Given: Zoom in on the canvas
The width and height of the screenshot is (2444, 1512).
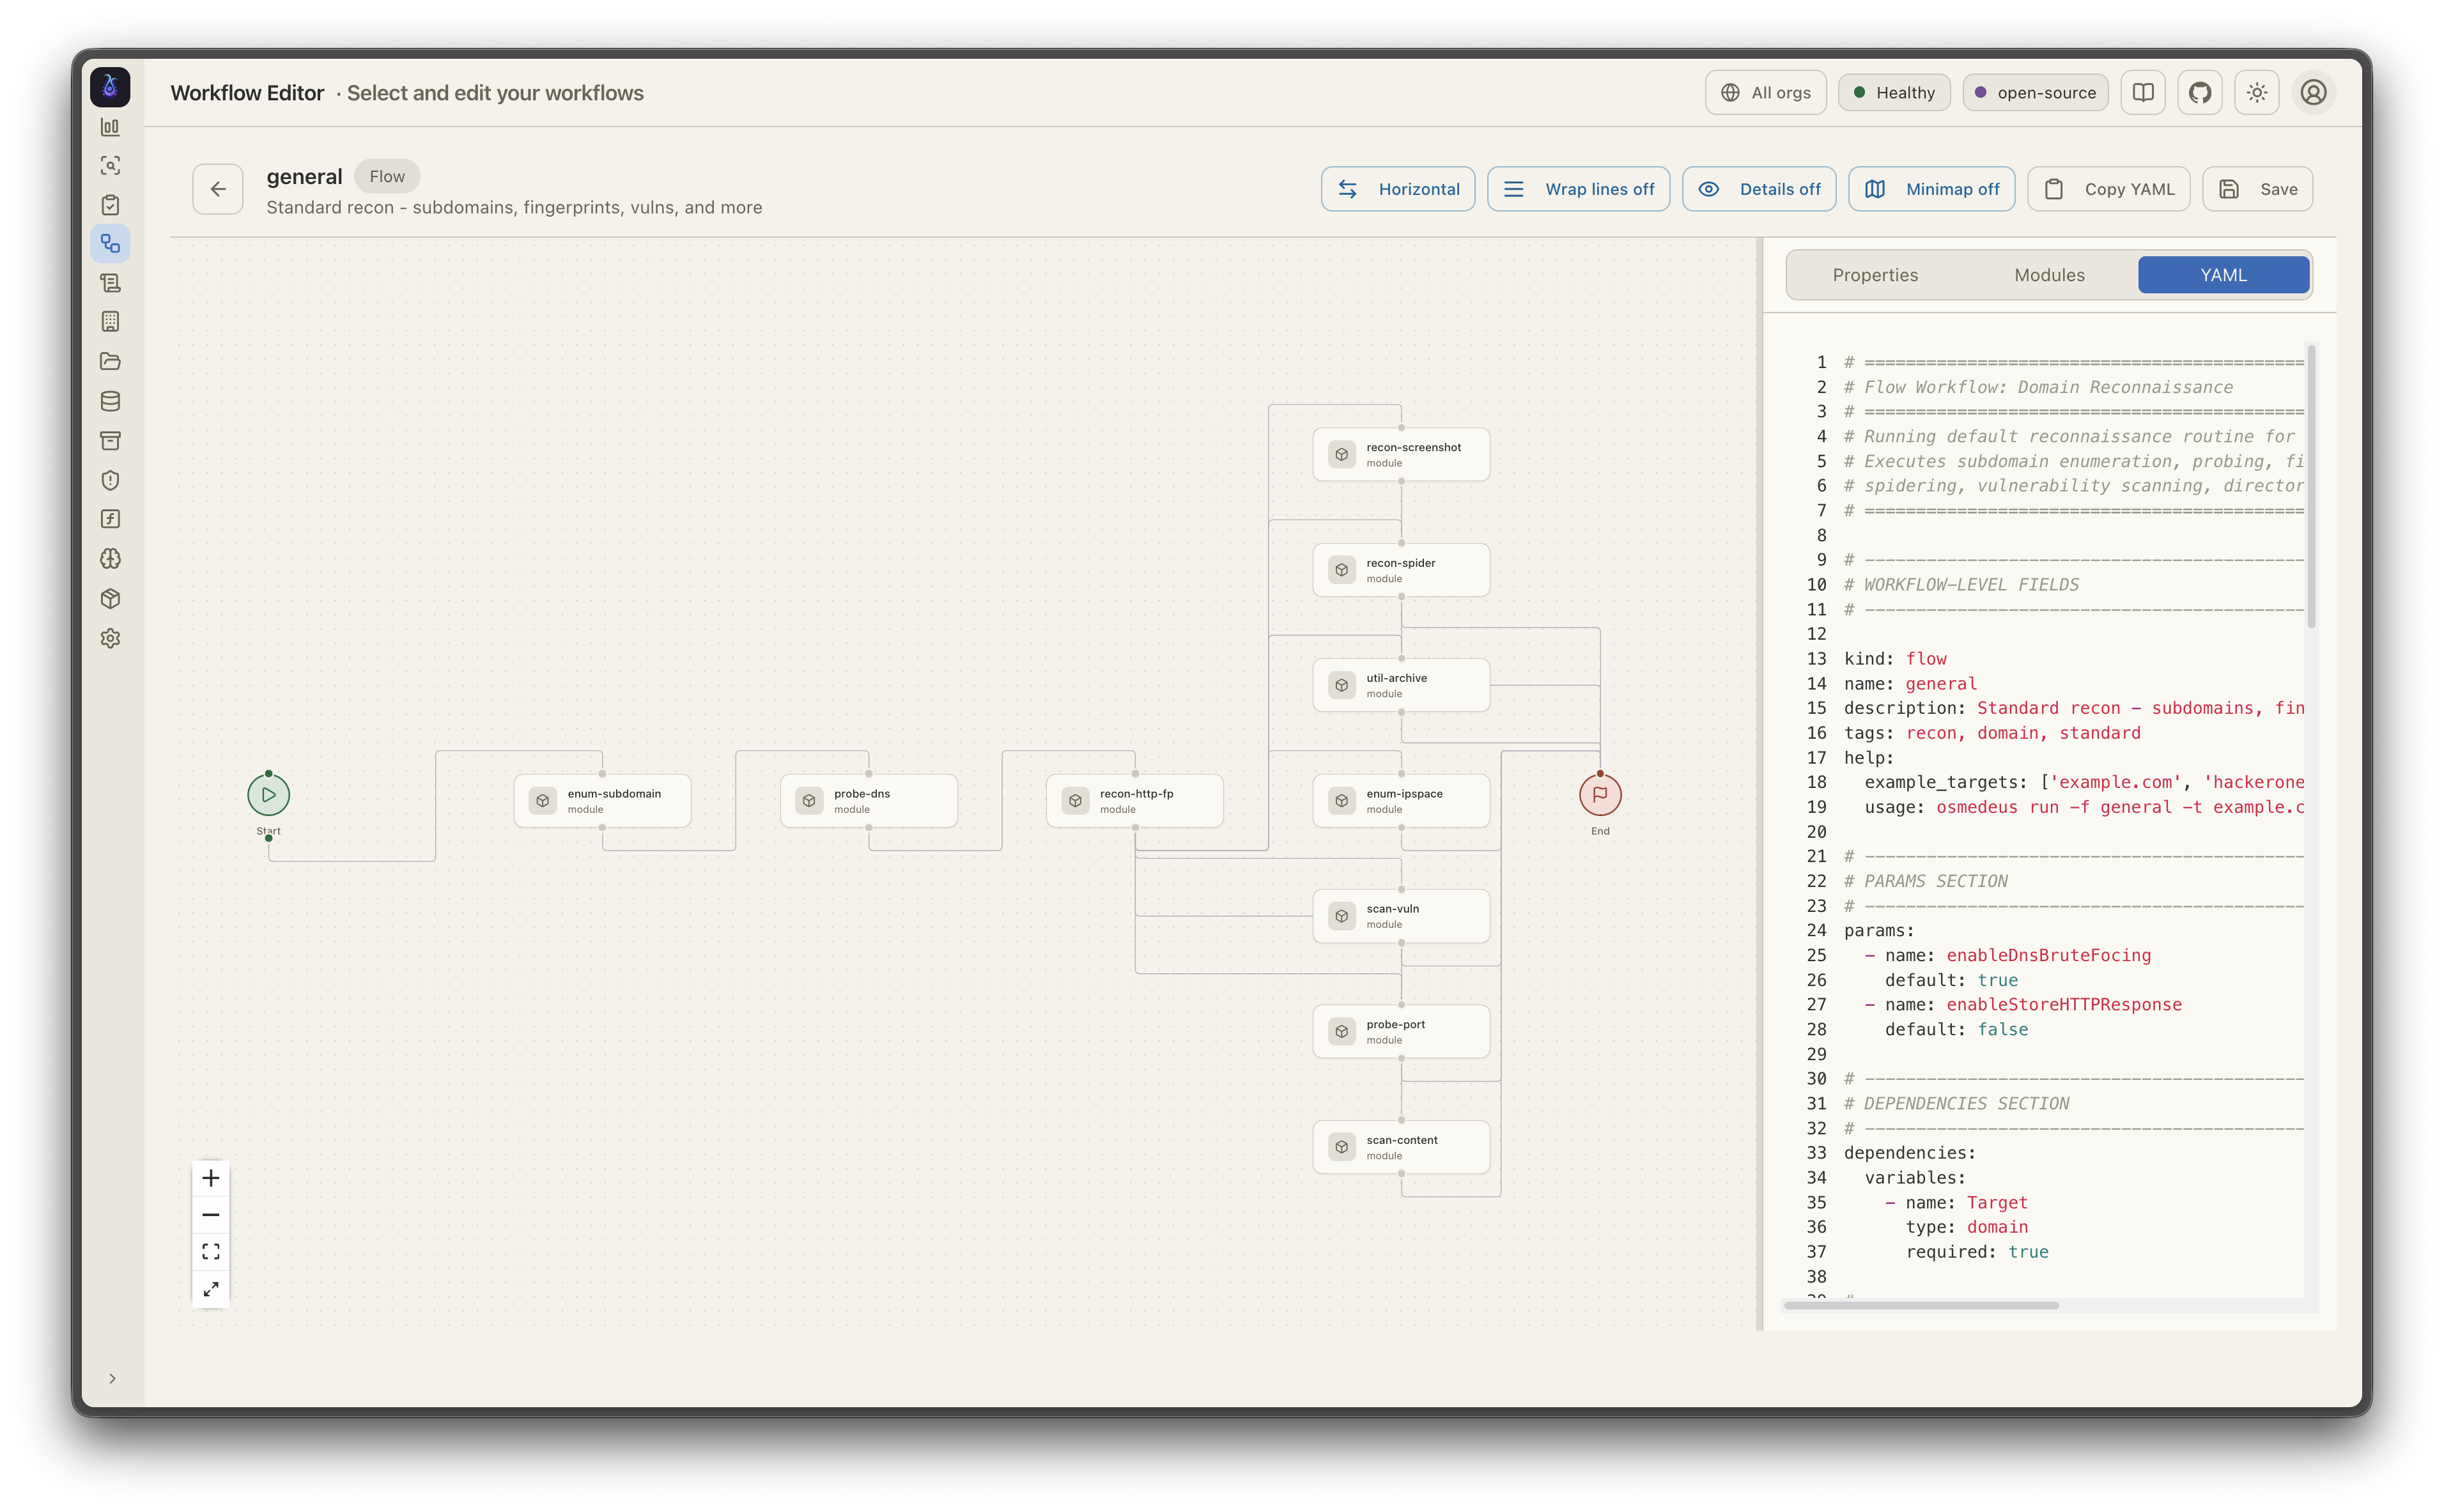Looking at the screenshot, I should tap(211, 1178).
